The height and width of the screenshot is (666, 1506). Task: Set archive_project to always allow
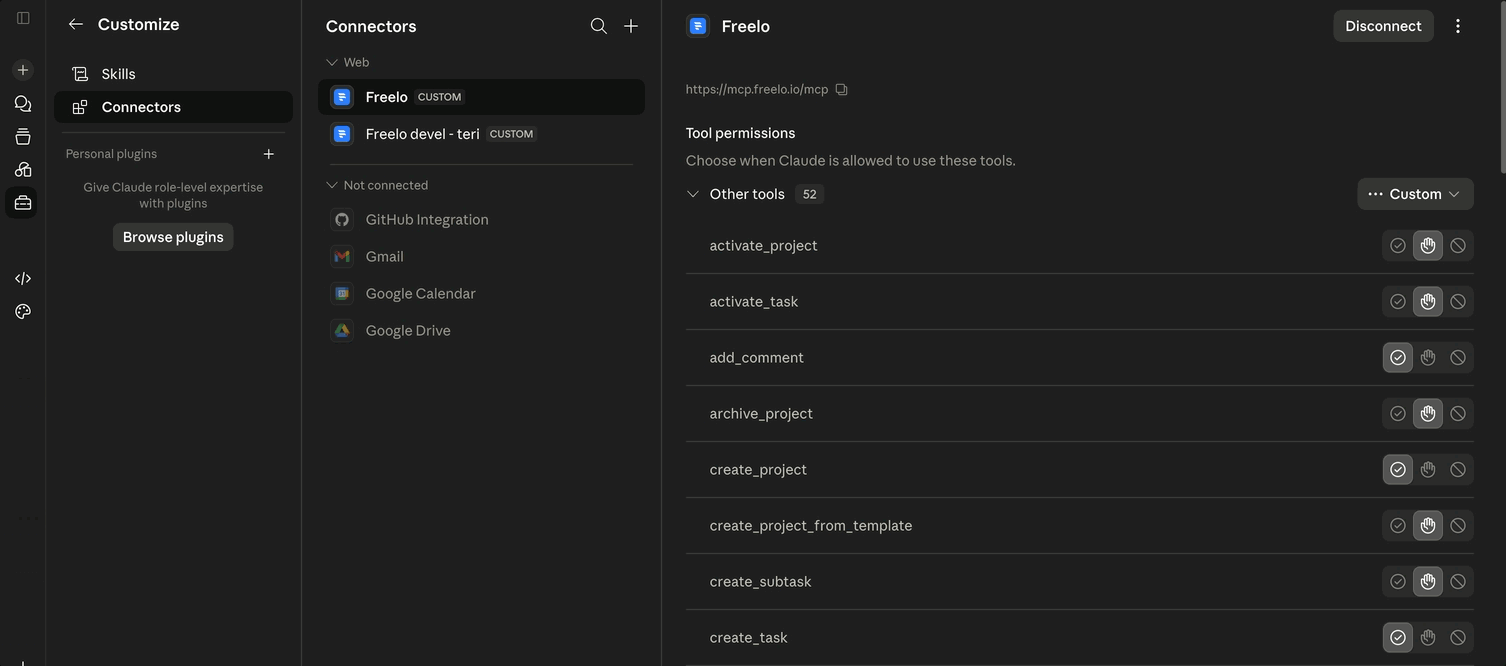1398,414
